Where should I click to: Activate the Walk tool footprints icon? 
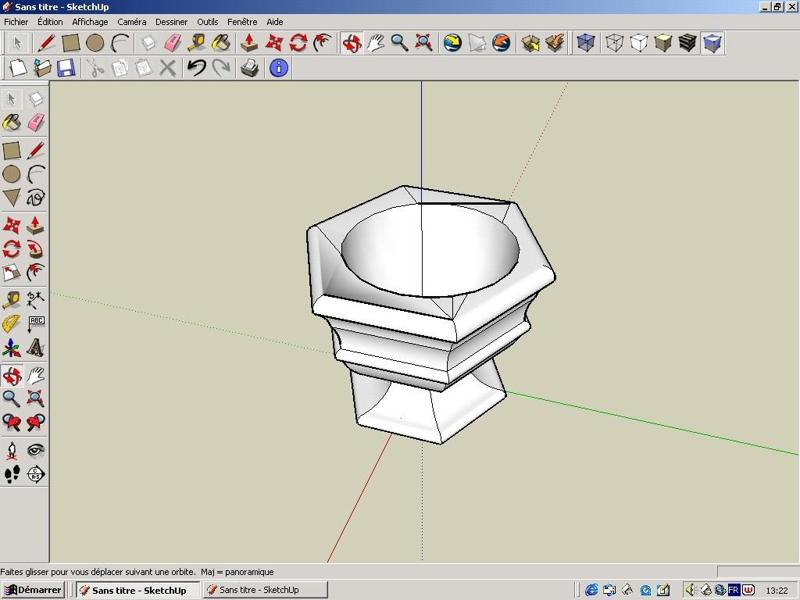coord(12,474)
